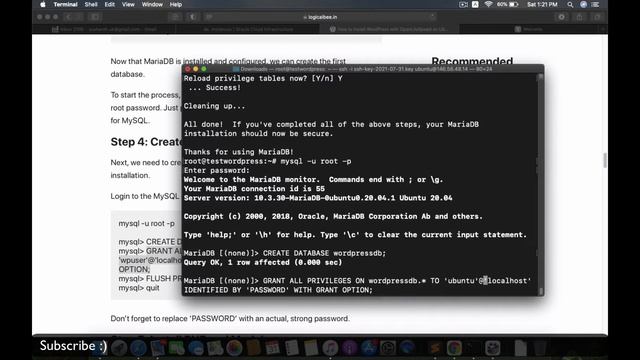Toggle Safari sidebar button
The height and width of the screenshot is (360, 640).
(x=95, y=17)
